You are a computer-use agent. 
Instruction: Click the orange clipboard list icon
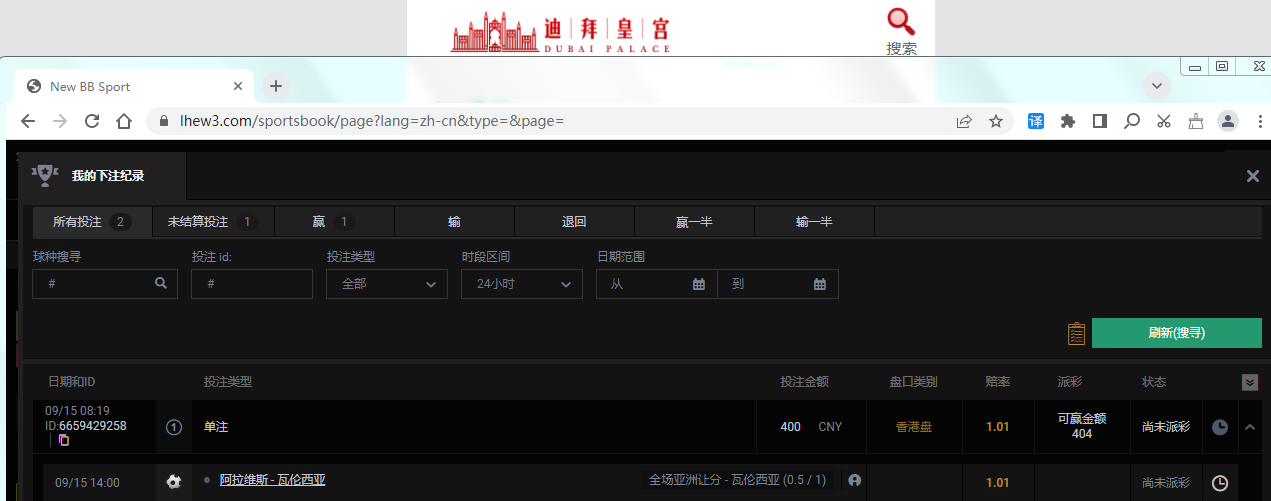click(x=1077, y=333)
